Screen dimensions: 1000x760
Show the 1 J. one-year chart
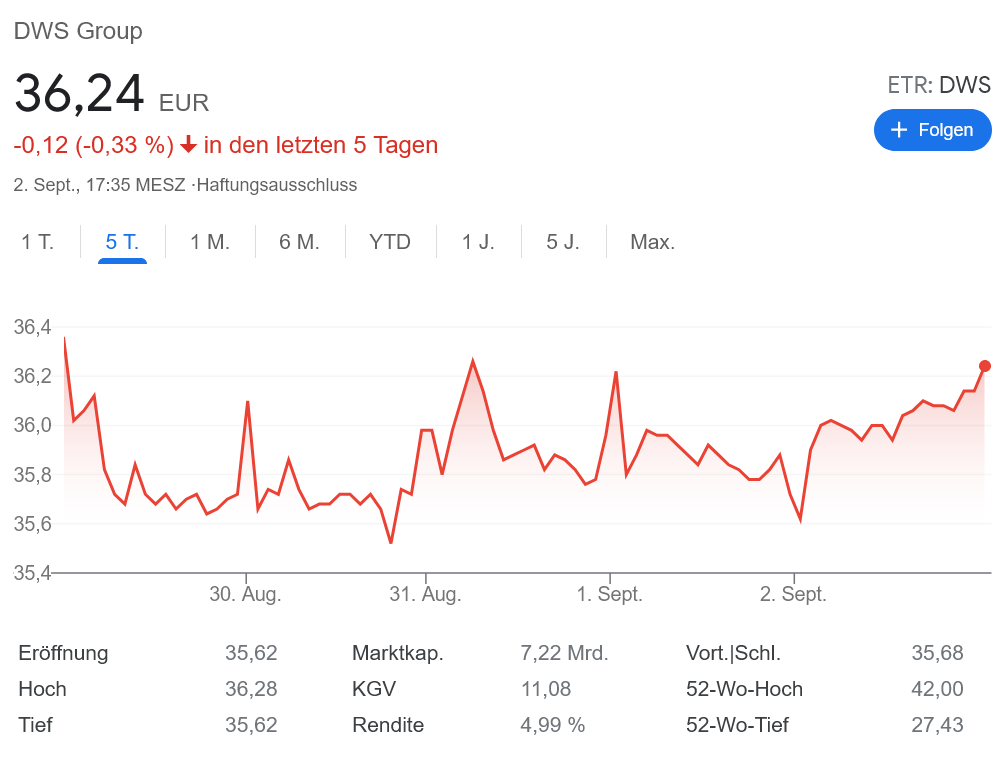[x=478, y=242]
